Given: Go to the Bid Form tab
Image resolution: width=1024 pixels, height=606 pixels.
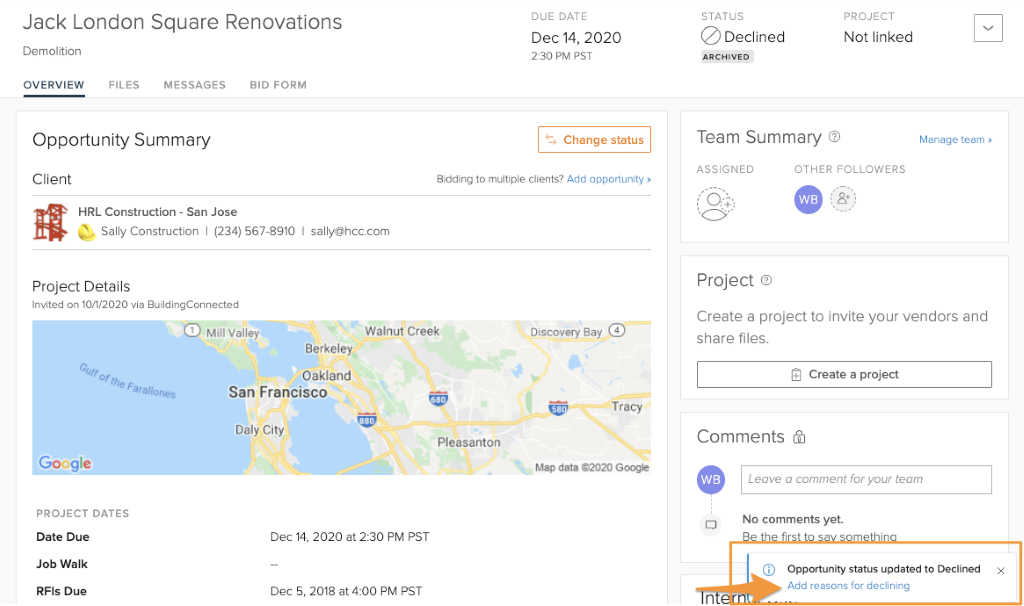Looking at the screenshot, I should pos(278,85).
